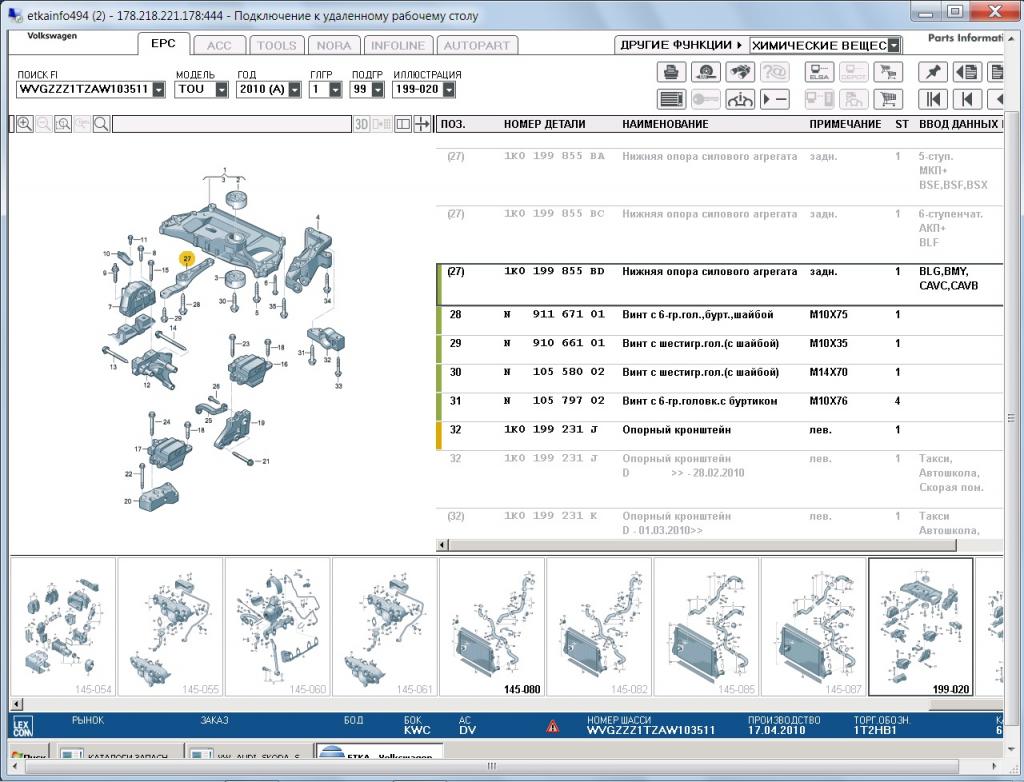Open the ХИМИЧЕСКИЕ ВЕЩЕС dropdown
The width and height of the screenshot is (1024, 782).
tap(893, 45)
